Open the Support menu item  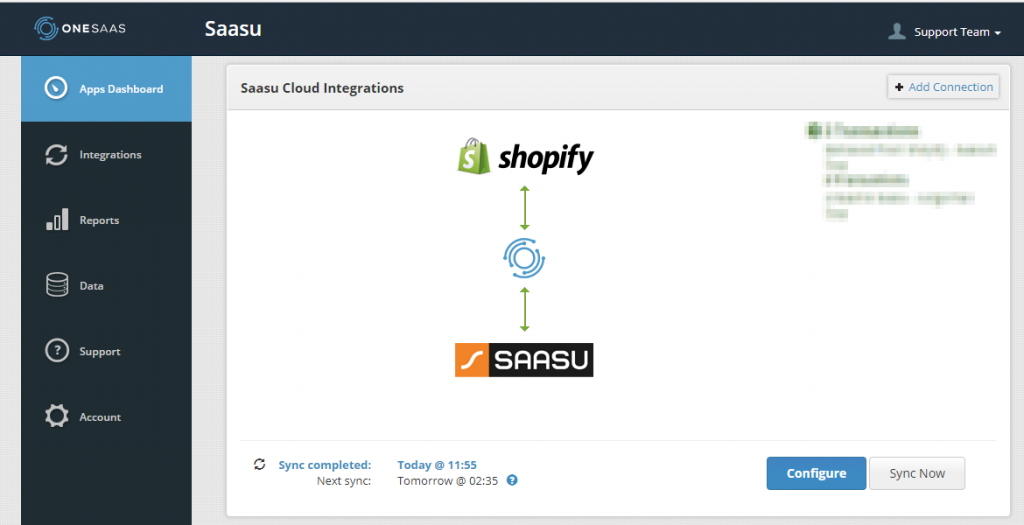106,351
